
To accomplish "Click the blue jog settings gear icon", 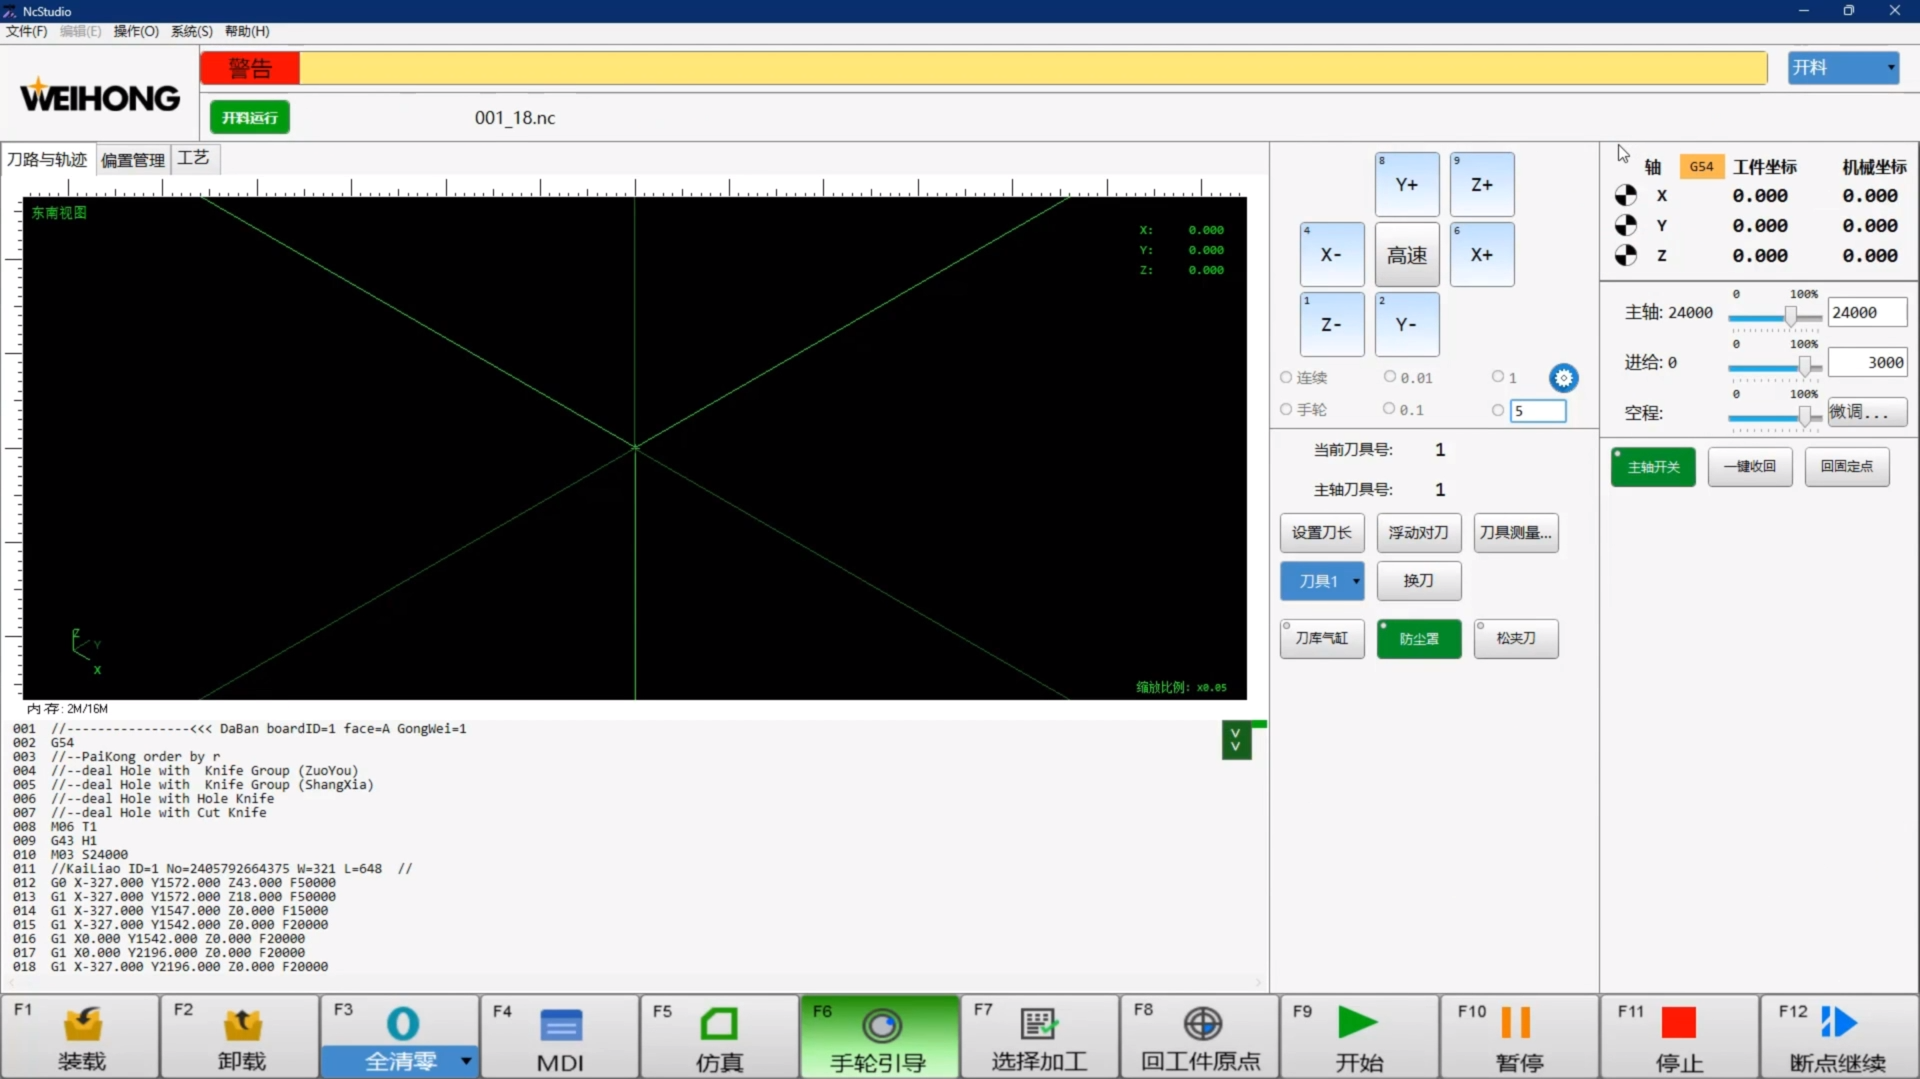I will click(1563, 378).
